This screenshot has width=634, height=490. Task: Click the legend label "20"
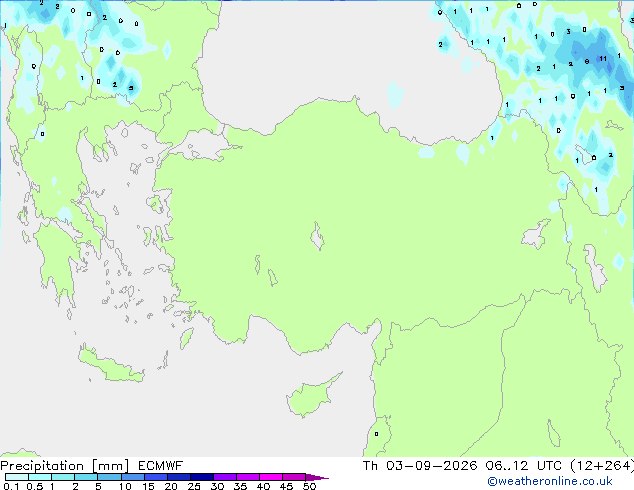click(171, 486)
